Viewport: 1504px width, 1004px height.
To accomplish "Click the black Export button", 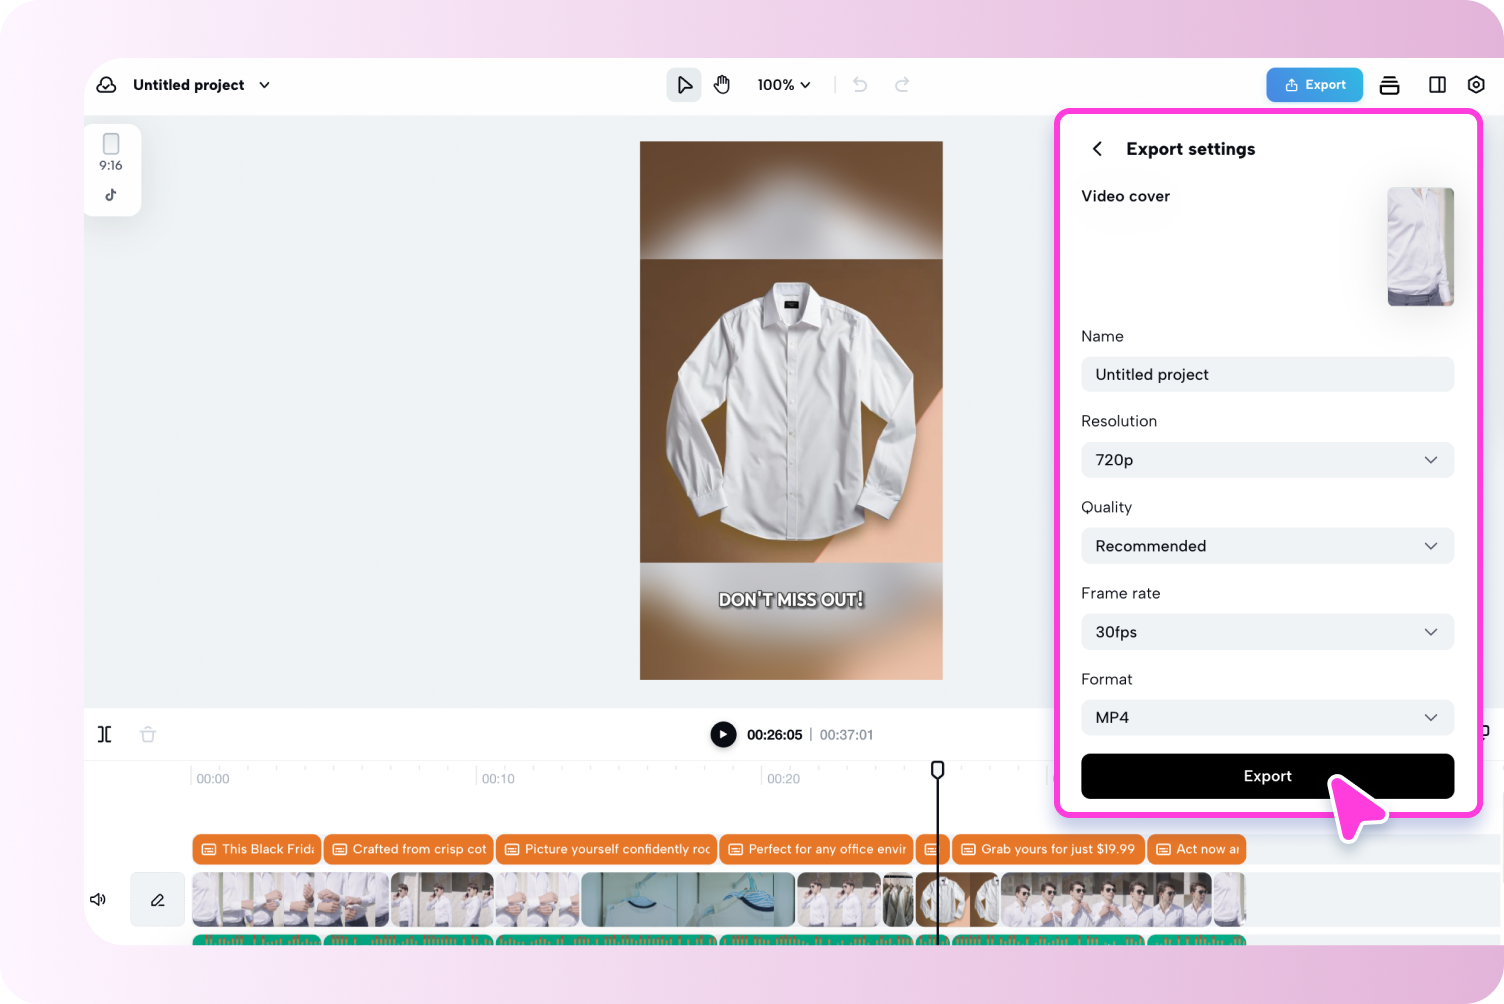I will (1267, 776).
